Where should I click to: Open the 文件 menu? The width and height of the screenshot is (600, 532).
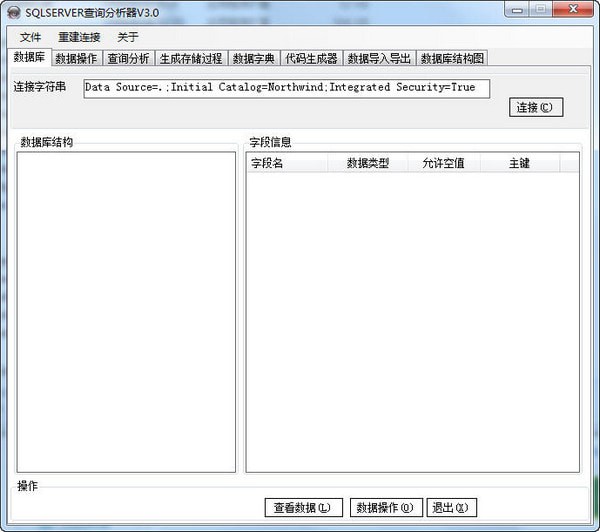pyautogui.click(x=31, y=37)
